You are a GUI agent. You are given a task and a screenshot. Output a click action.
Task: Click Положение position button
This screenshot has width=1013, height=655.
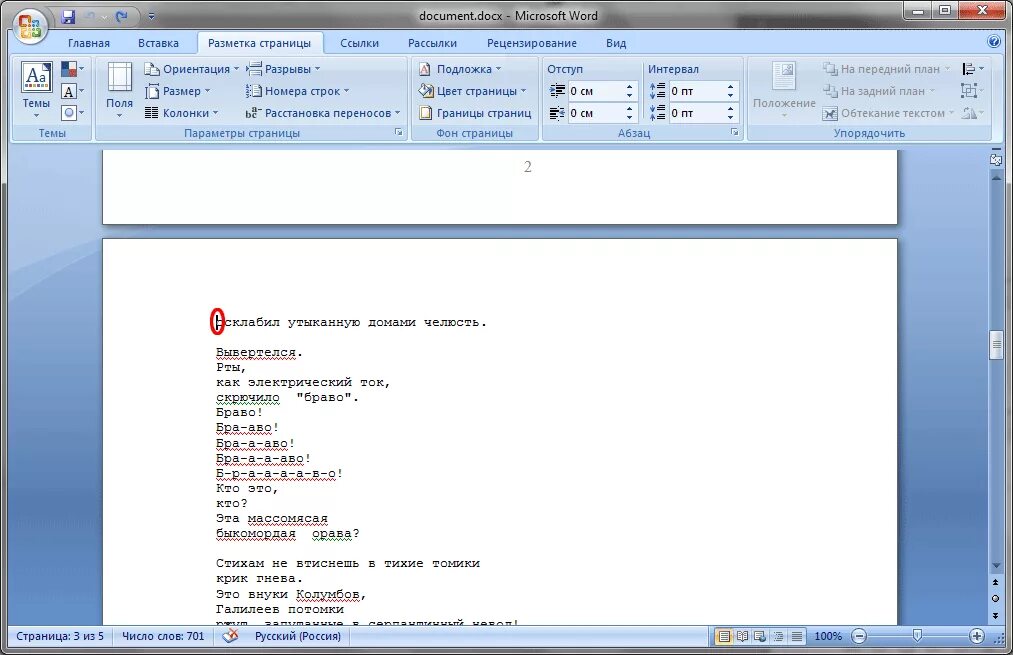point(784,90)
